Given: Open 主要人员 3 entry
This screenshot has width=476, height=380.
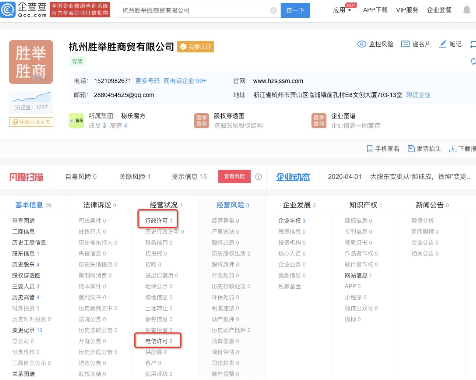Looking at the screenshot, I should coord(26,286).
